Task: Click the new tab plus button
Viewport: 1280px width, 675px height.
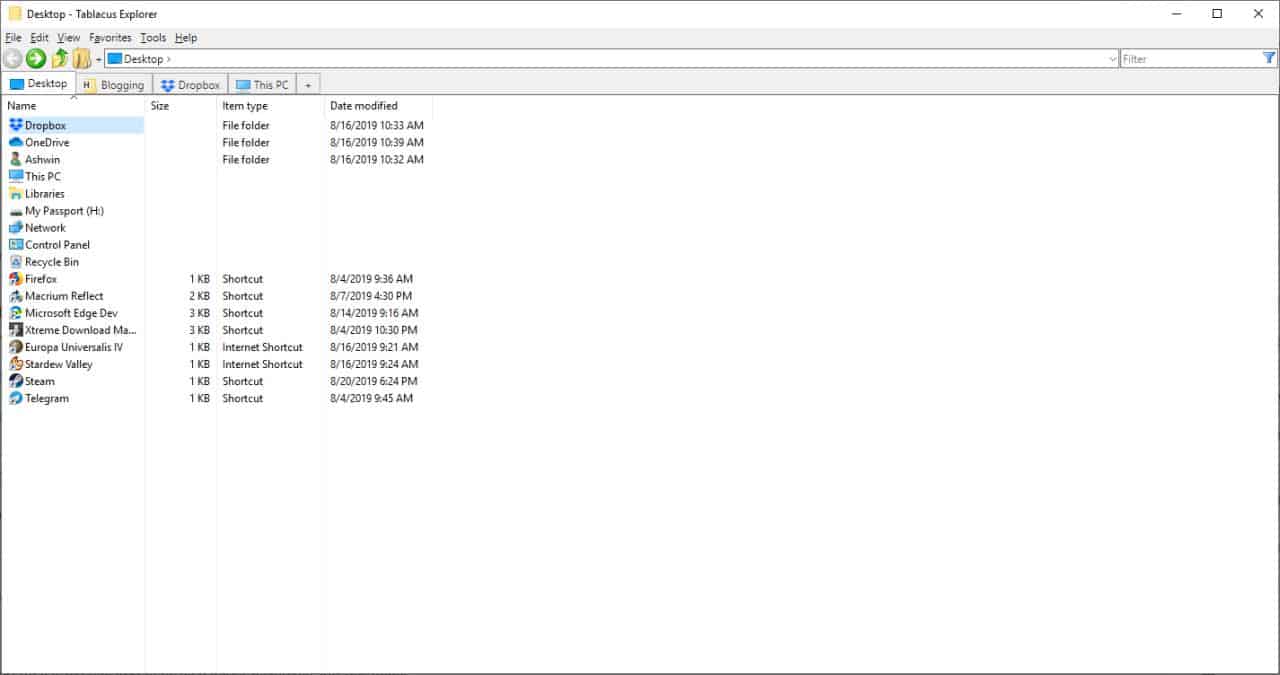Action: coord(307,84)
